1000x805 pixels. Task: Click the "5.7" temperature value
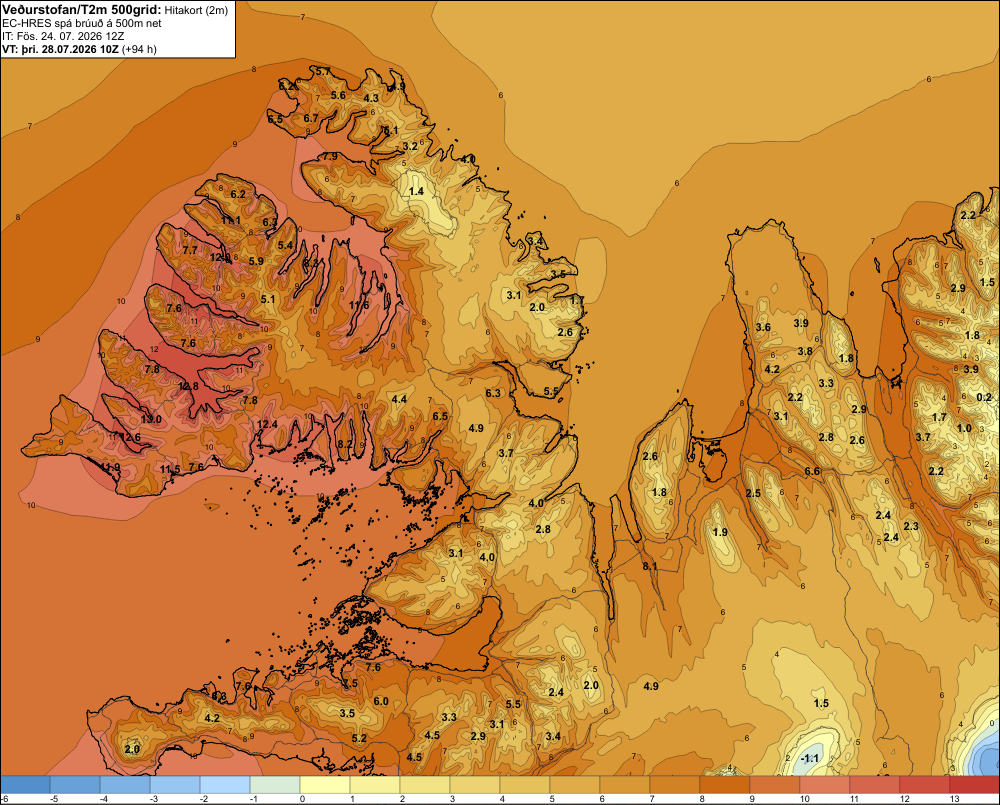(x=323, y=71)
